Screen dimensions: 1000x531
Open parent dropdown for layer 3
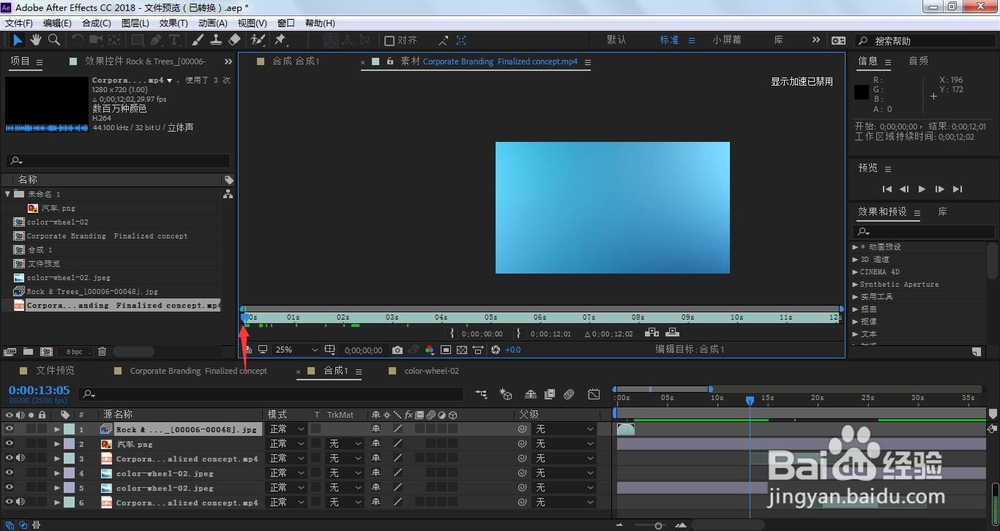pyautogui.click(x=564, y=458)
